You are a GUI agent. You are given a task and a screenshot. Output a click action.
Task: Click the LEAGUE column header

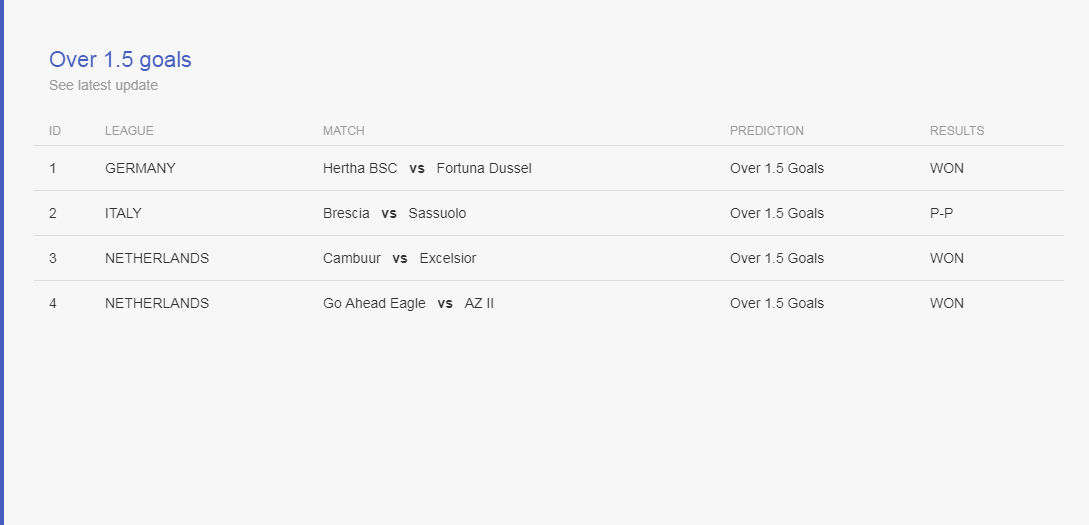129,131
